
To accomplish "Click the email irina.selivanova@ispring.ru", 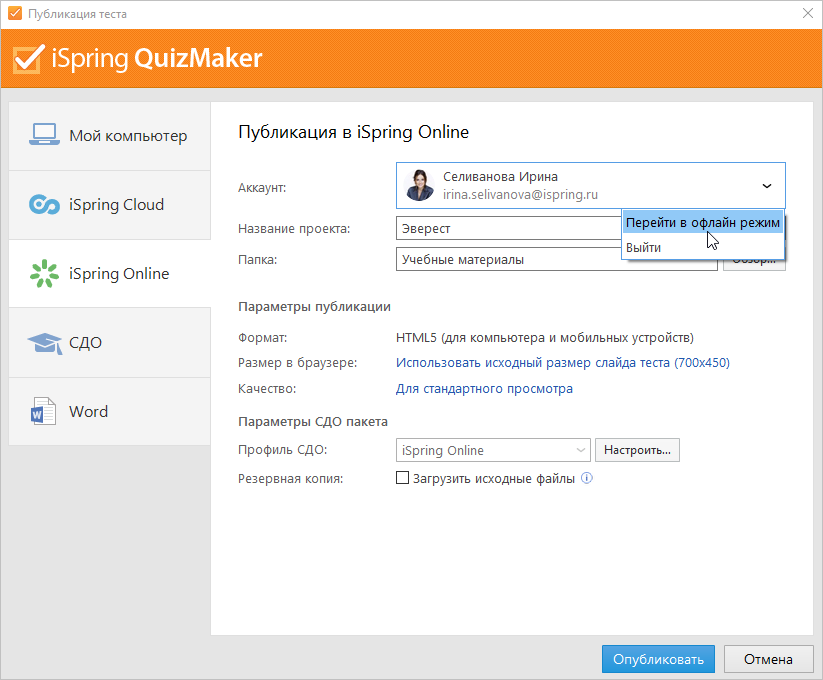I will tap(520, 195).
